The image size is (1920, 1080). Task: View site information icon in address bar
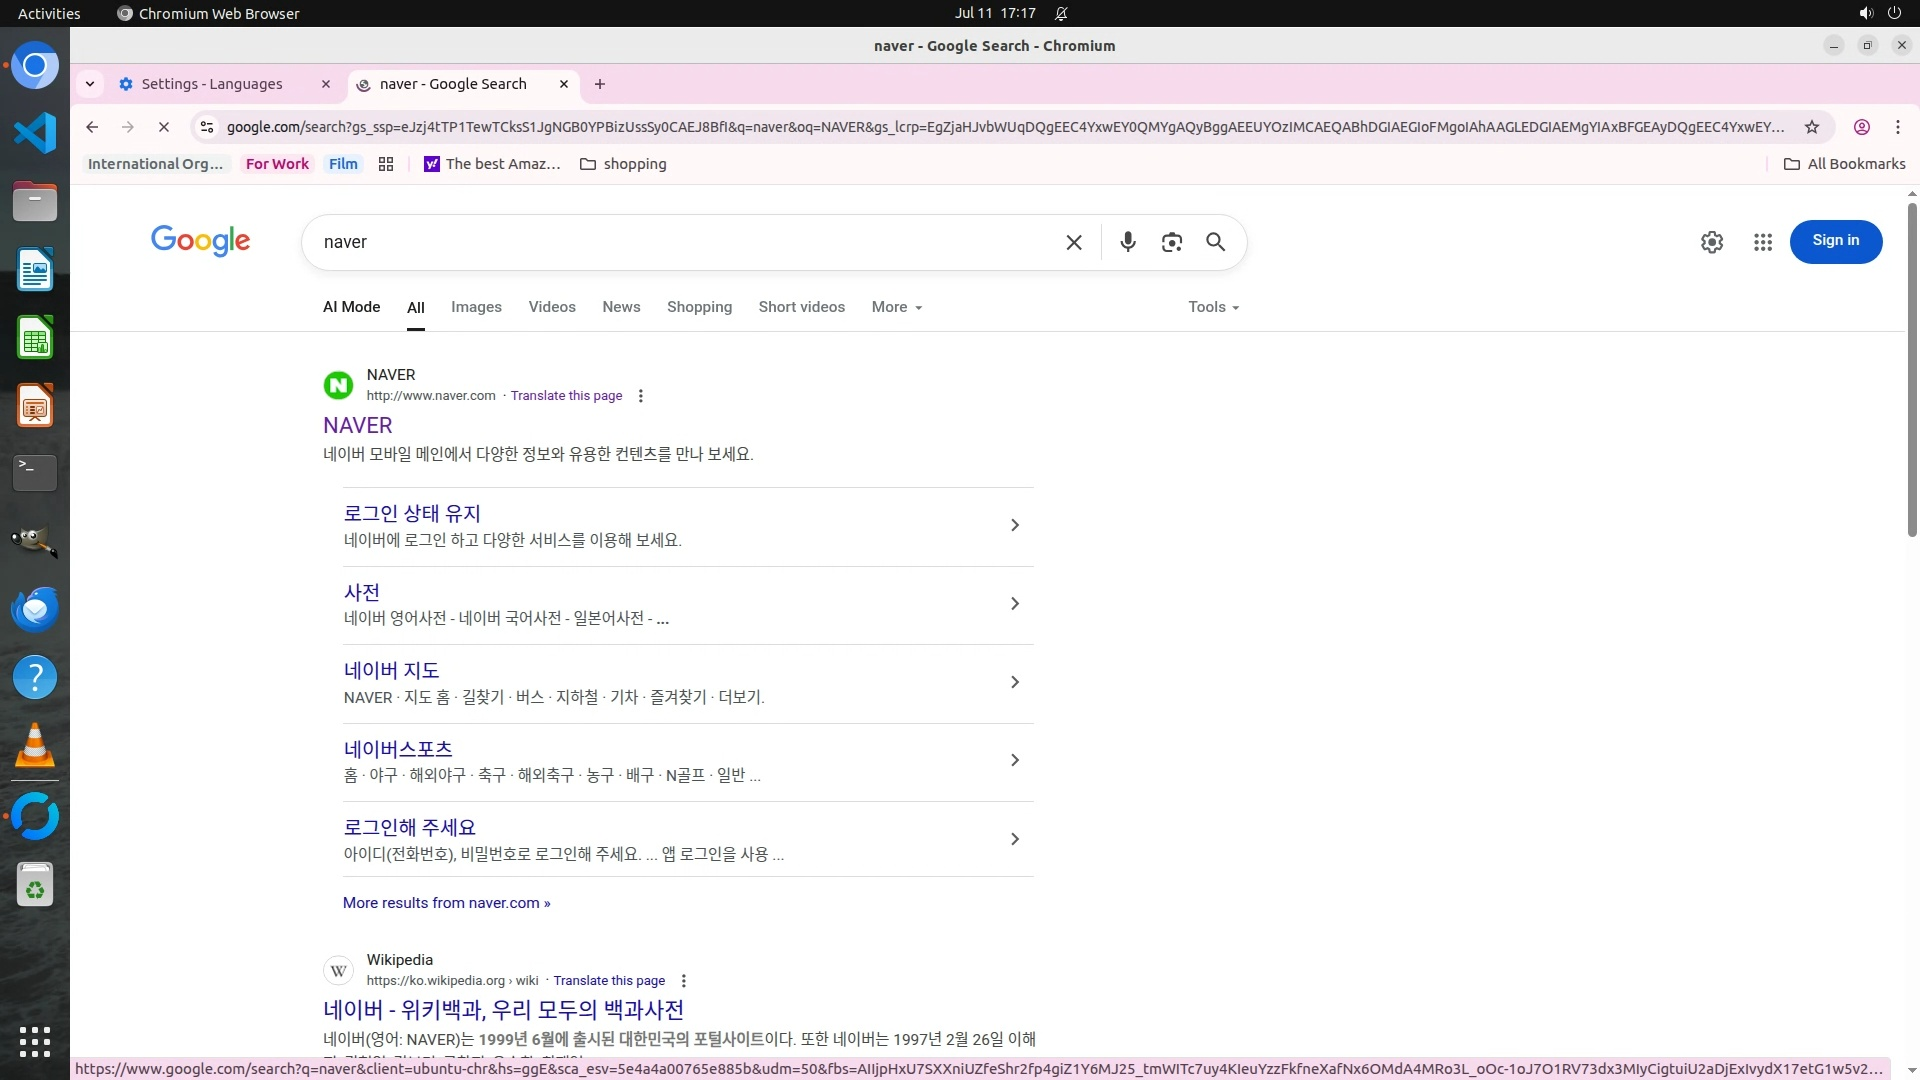point(207,127)
